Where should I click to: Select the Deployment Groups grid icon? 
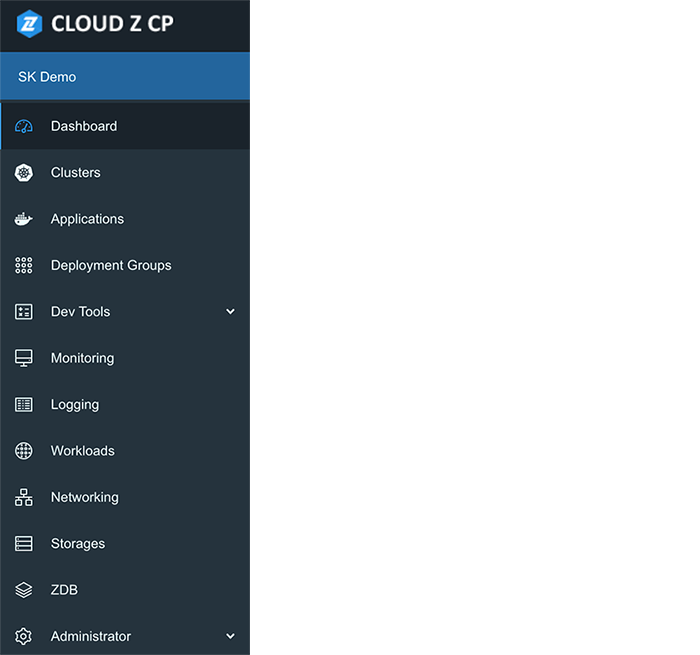pyautogui.click(x=24, y=265)
